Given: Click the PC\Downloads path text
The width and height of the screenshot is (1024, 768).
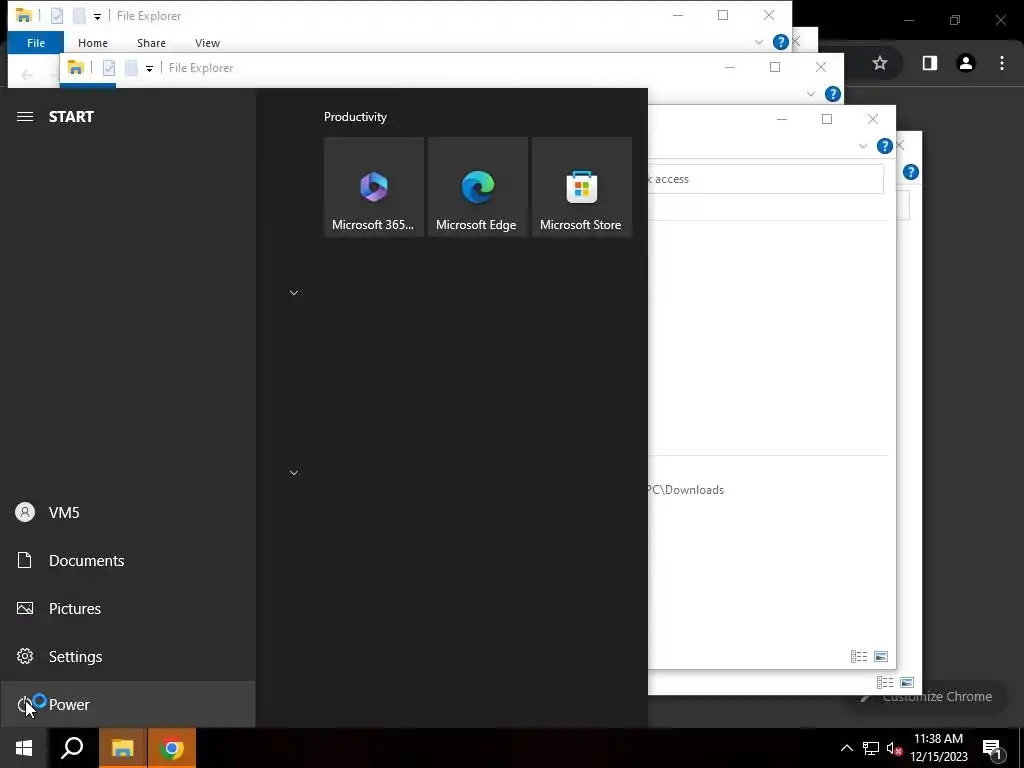Looking at the screenshot, I should pyautogui.click(x=686, y=490).
